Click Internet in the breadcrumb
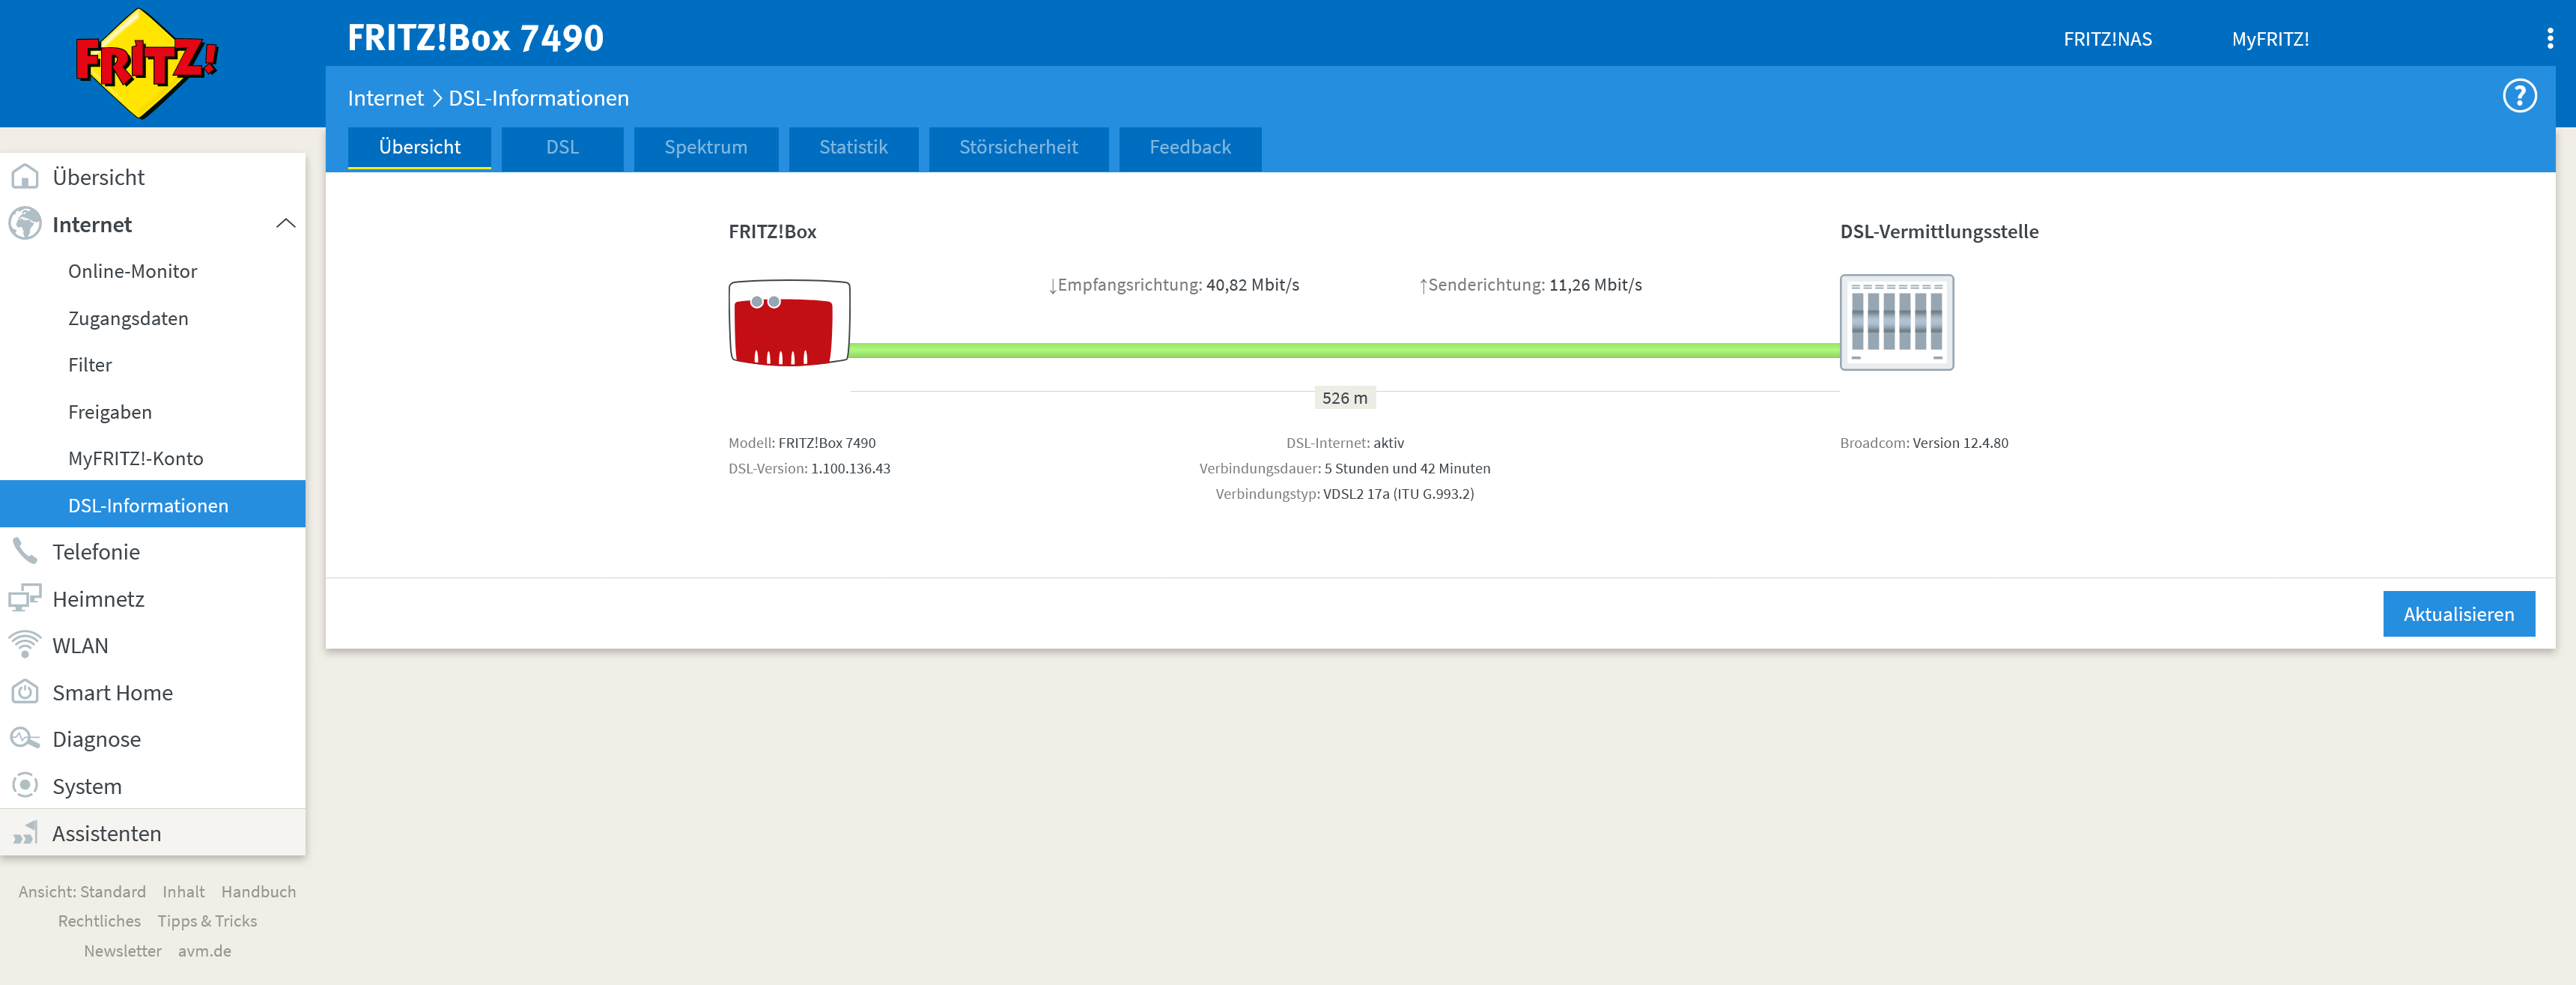Viewport: 2576px width, 985px height. coord(385,98)
